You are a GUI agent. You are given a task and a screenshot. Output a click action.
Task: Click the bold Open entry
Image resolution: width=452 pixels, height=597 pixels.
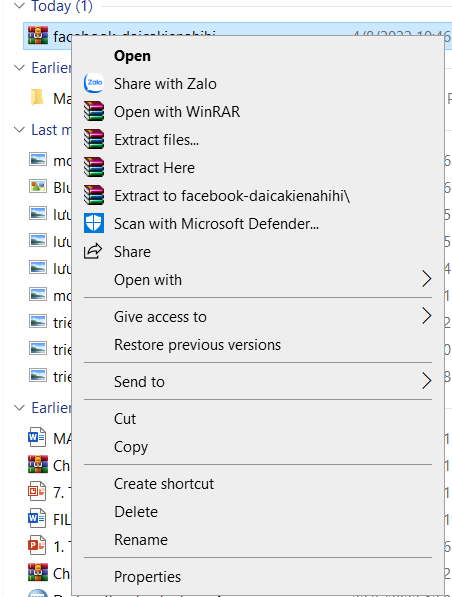132,56
